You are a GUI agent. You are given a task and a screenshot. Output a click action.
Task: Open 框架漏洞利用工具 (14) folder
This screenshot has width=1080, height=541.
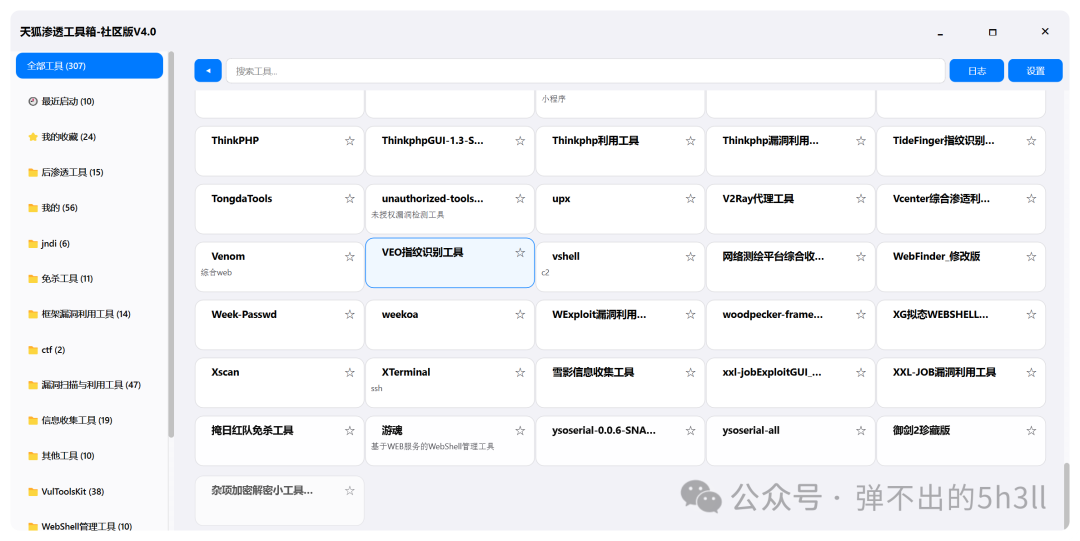[90, 314]
